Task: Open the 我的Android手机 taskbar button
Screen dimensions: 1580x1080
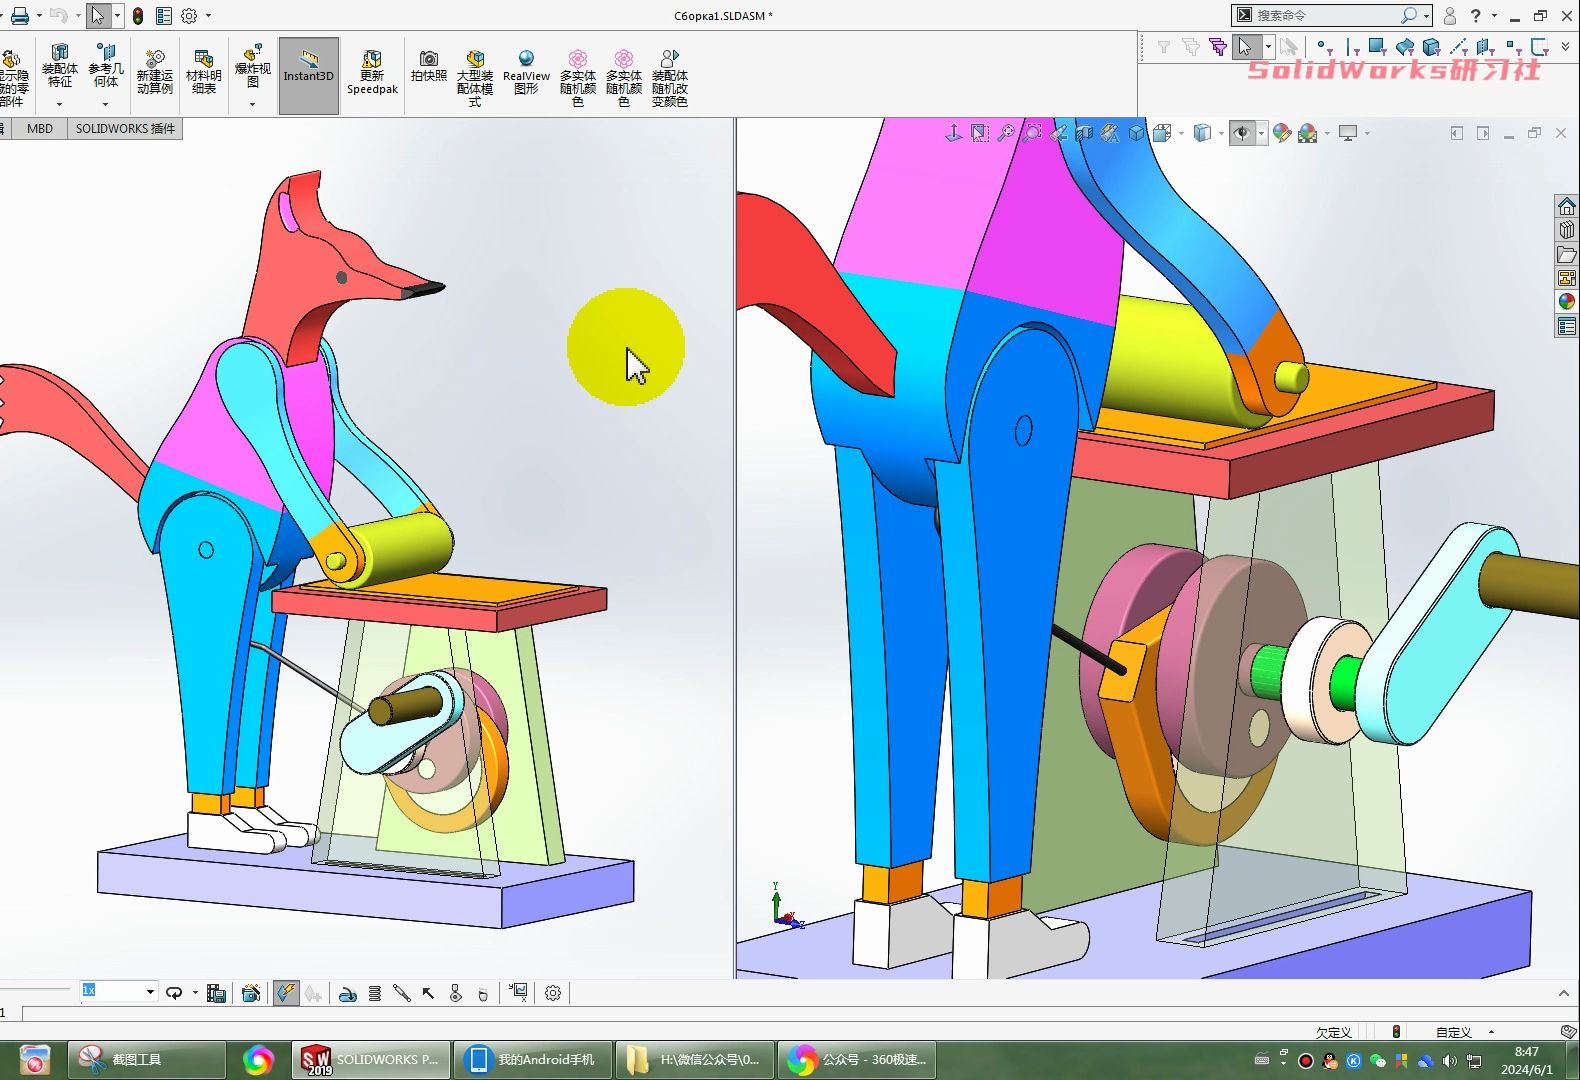Action: click(531, 1059)
